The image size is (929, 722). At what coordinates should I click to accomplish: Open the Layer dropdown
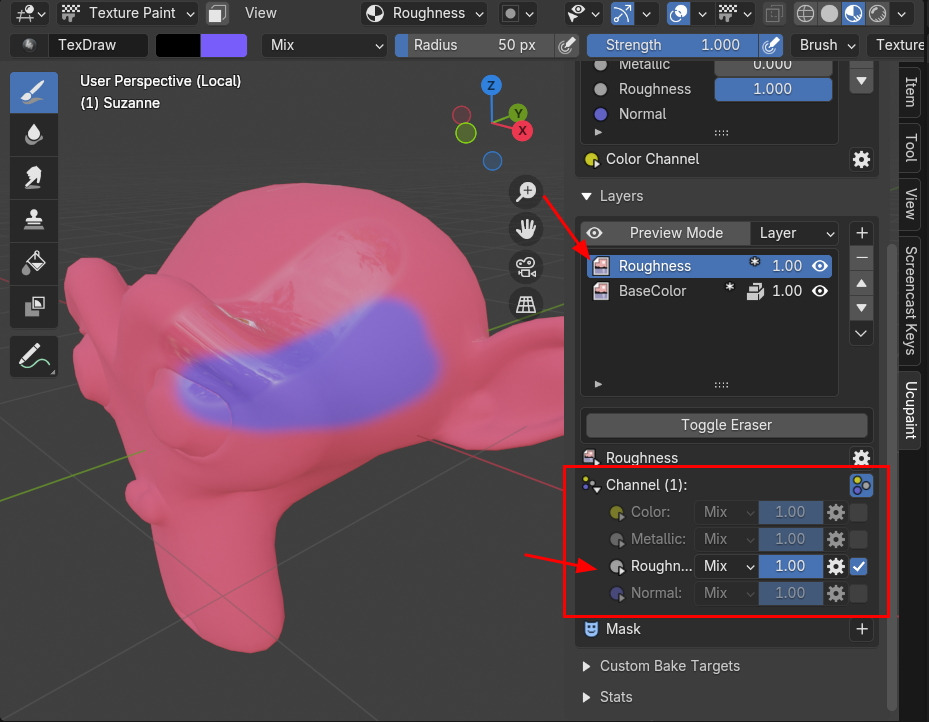click(793, 233)
